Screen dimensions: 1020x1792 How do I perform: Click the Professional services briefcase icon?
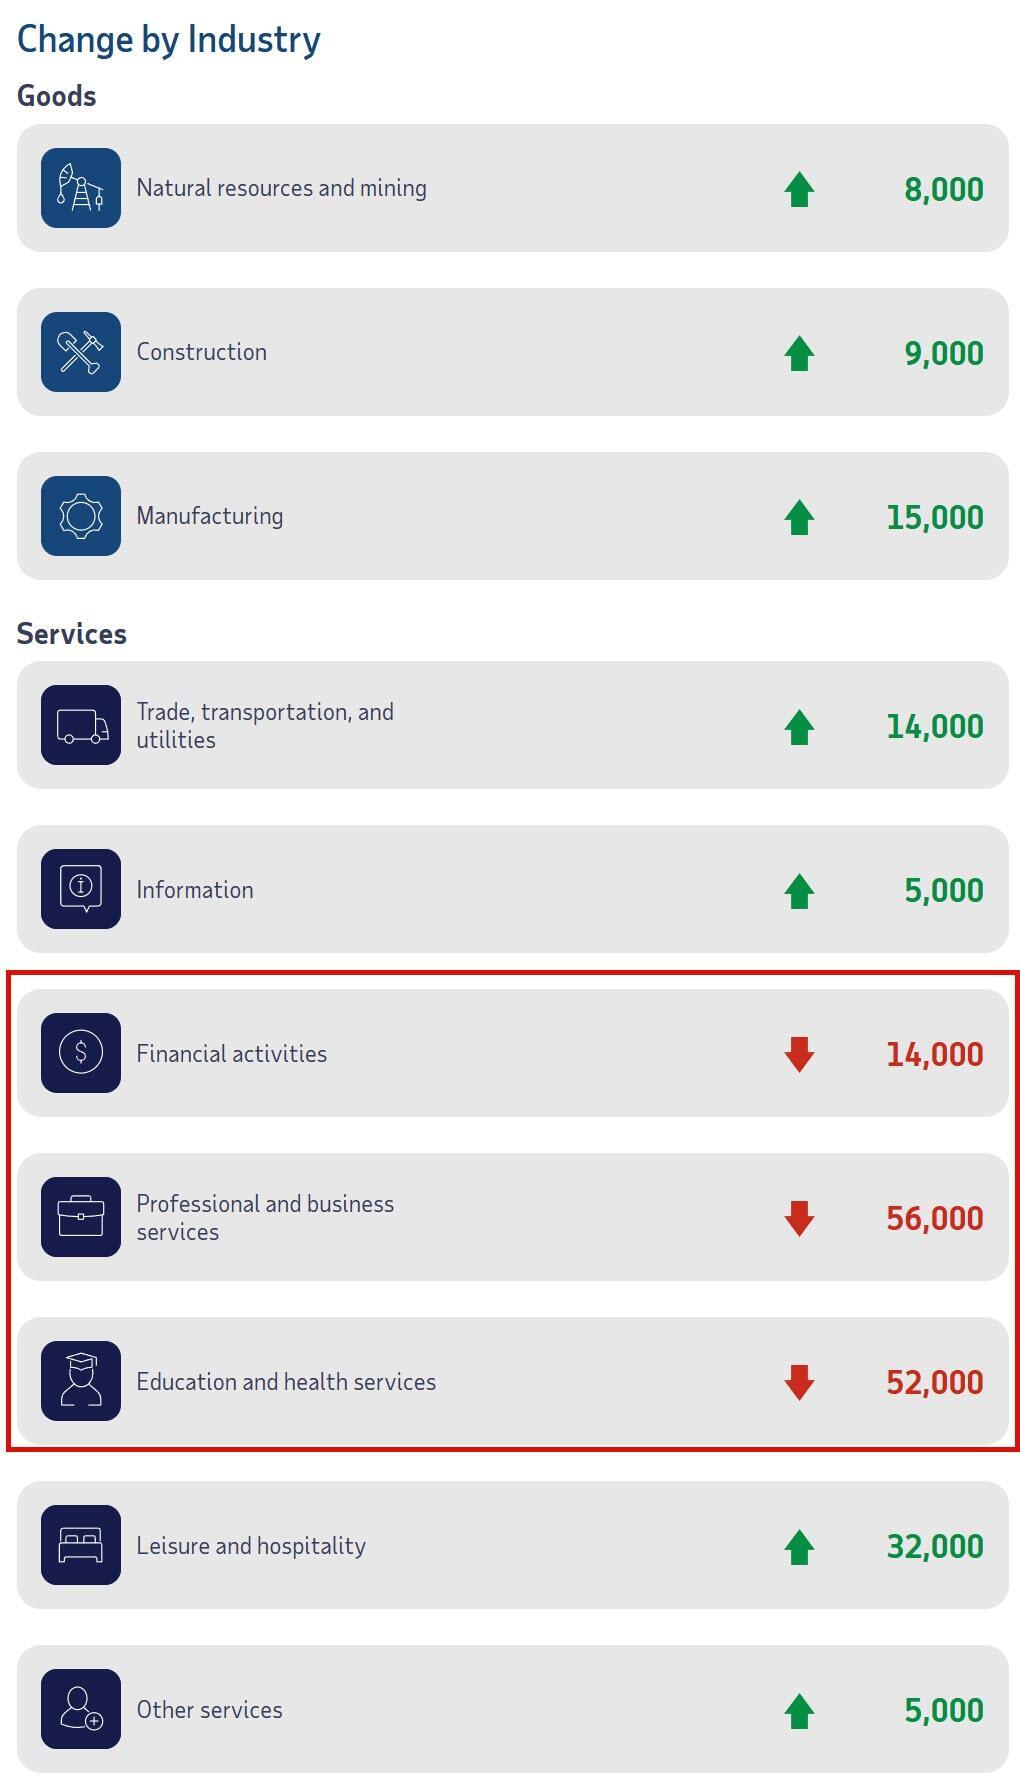coord(81,1217)
